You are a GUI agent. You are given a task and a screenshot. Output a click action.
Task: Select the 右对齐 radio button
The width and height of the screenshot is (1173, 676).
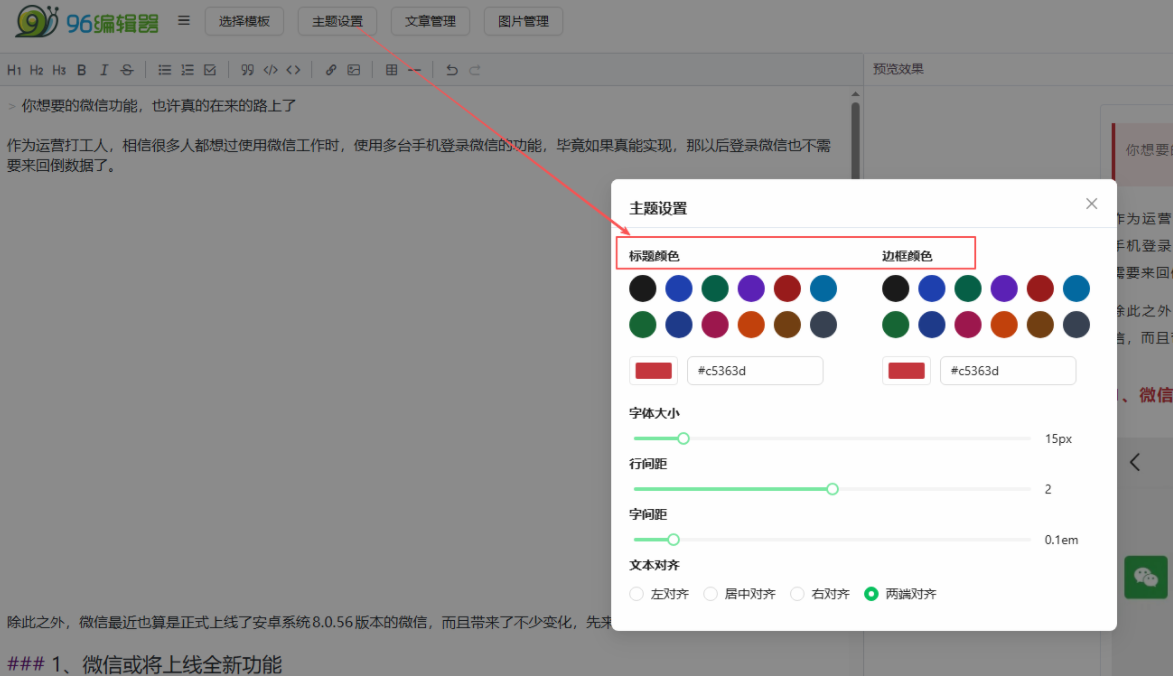[797, 594]
